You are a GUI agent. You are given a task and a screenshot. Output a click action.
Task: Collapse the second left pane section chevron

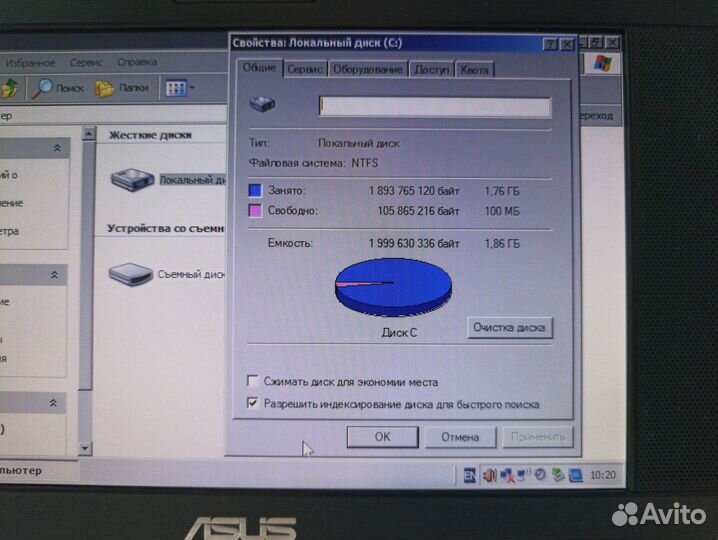coord(54,275)
